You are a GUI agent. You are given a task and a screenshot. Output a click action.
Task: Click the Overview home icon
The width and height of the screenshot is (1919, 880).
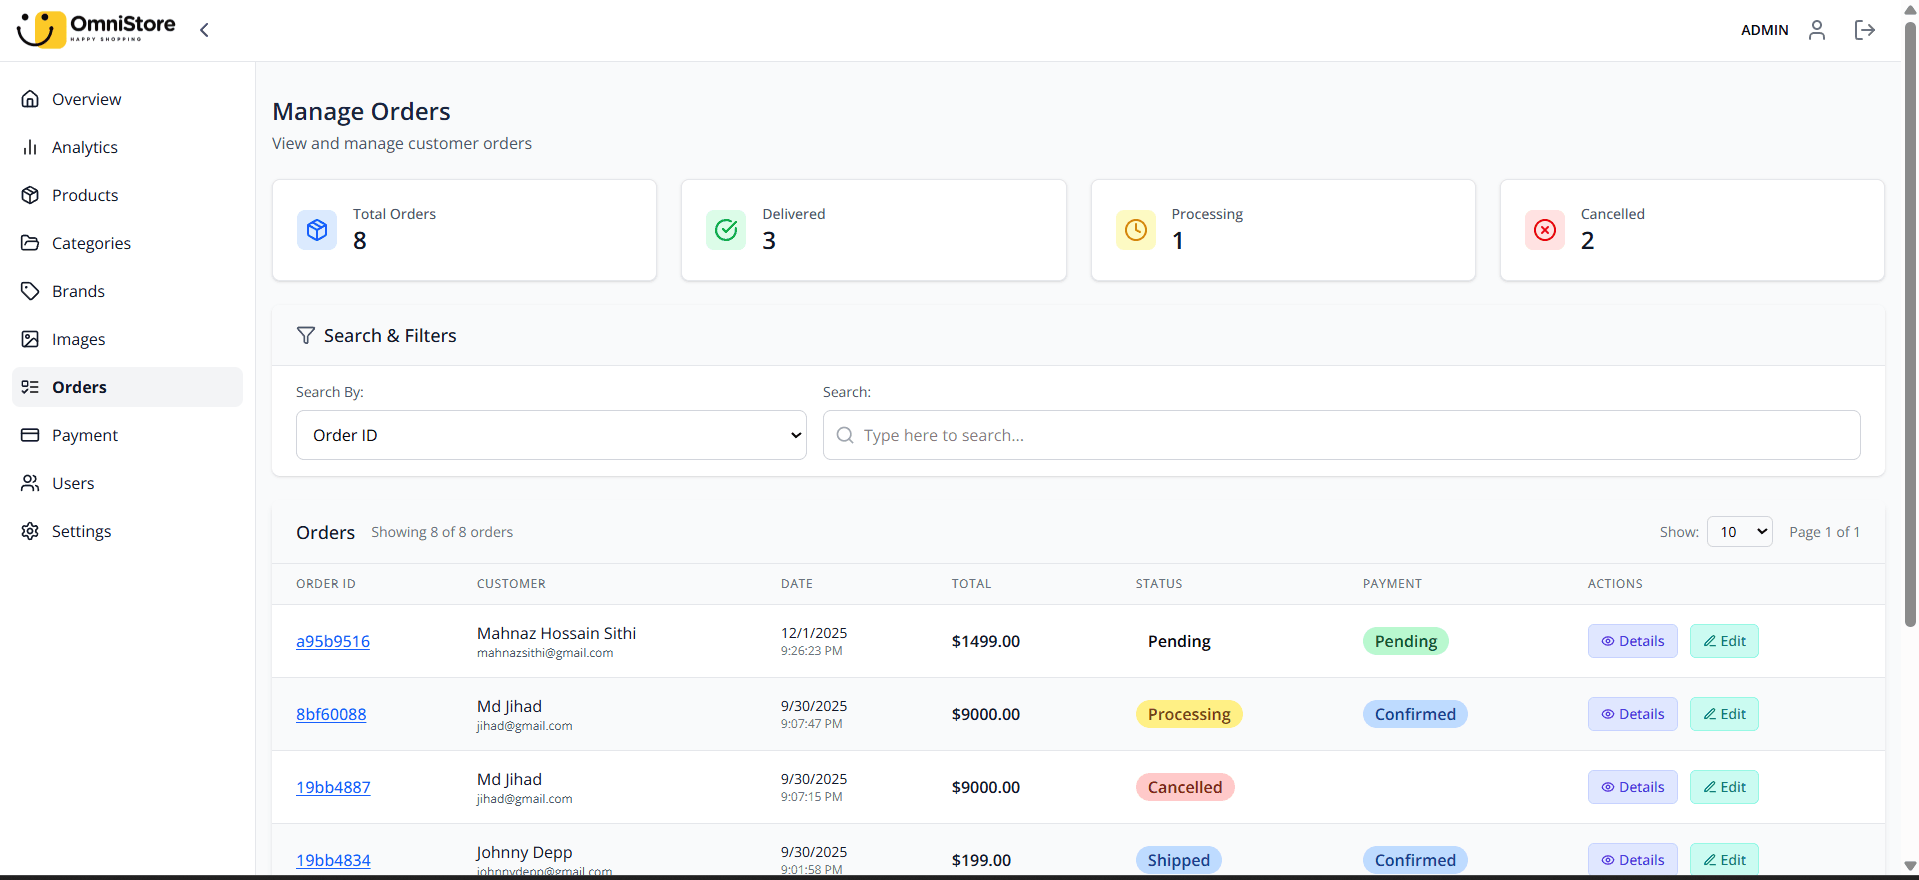(x=30, y=99)
